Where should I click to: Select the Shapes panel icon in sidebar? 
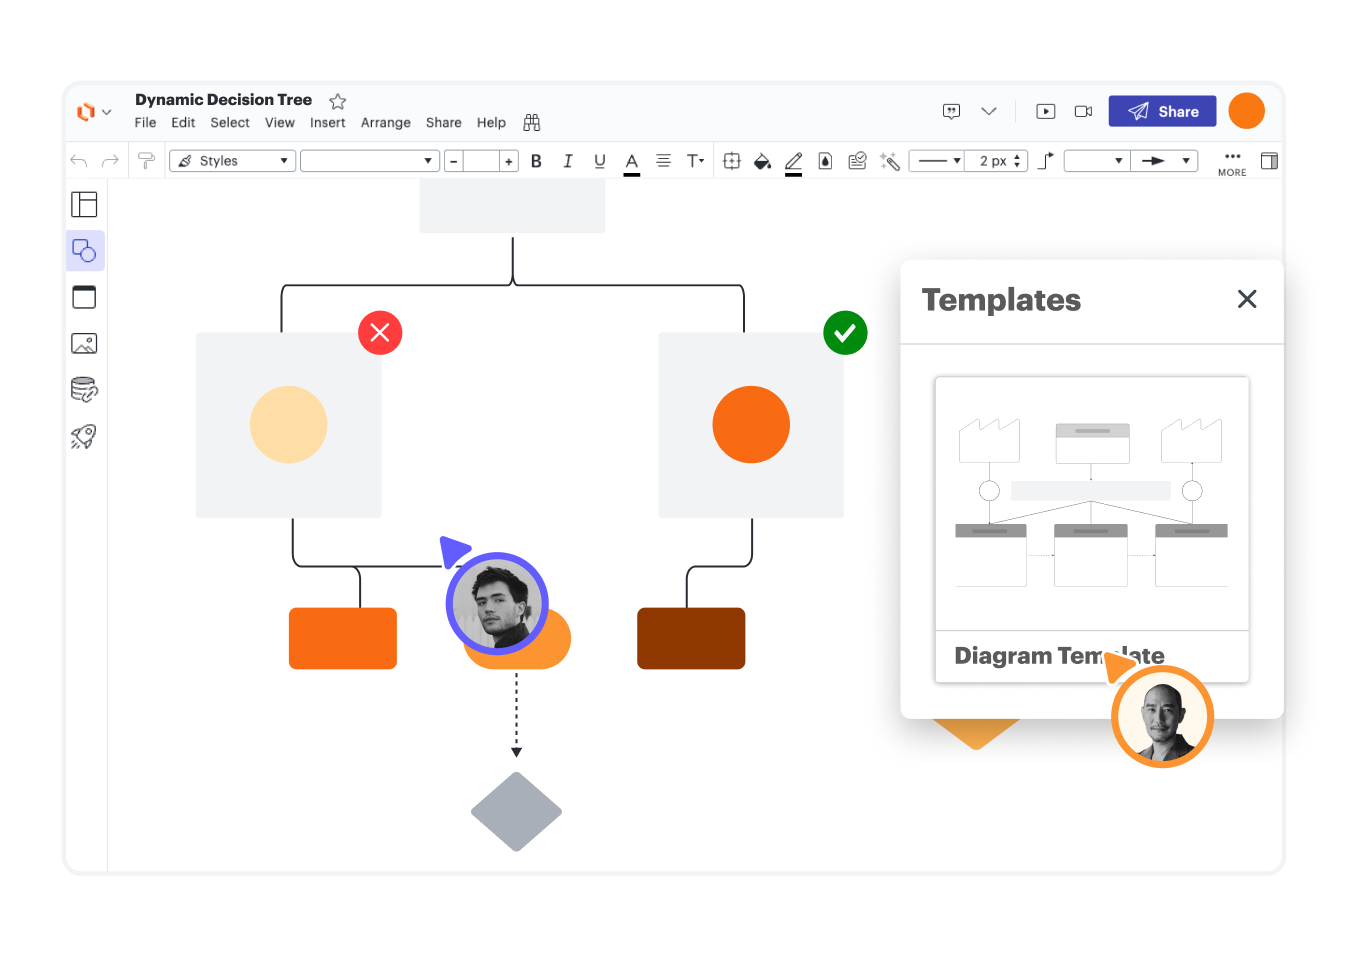pyautogui.click(x=85, y=251)
